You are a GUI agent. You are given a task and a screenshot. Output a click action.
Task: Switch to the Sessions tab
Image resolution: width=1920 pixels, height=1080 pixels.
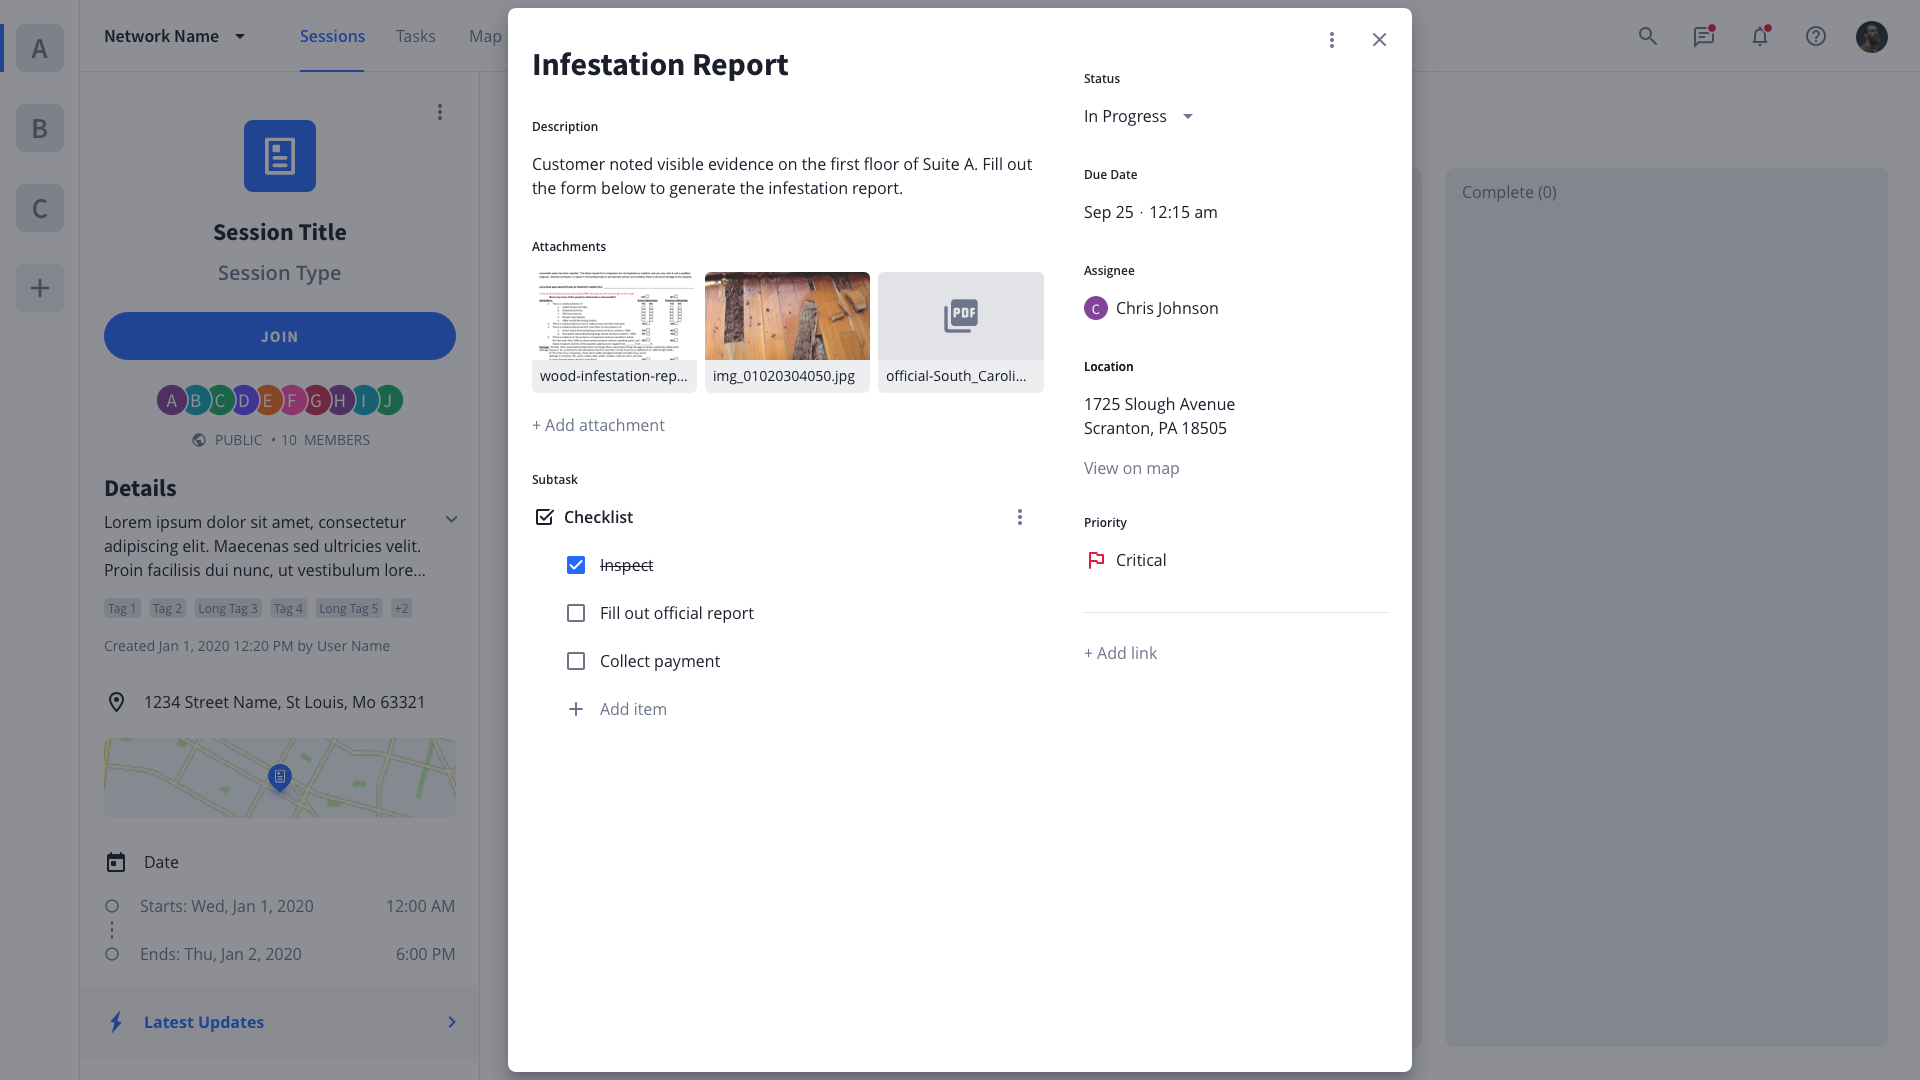coord(332,36)
